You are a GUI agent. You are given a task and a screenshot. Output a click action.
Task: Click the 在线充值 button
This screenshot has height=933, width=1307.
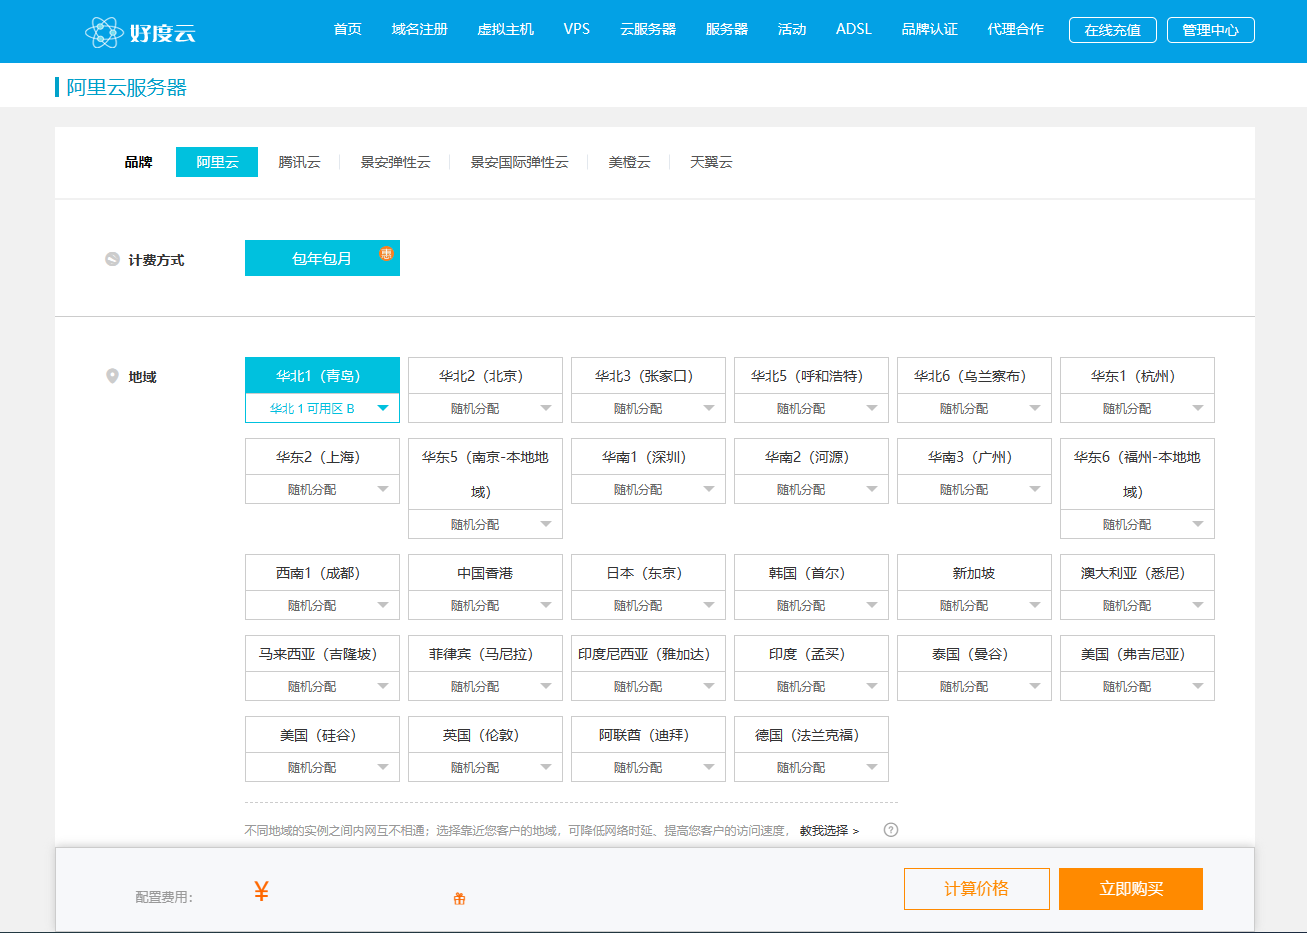1113,30
